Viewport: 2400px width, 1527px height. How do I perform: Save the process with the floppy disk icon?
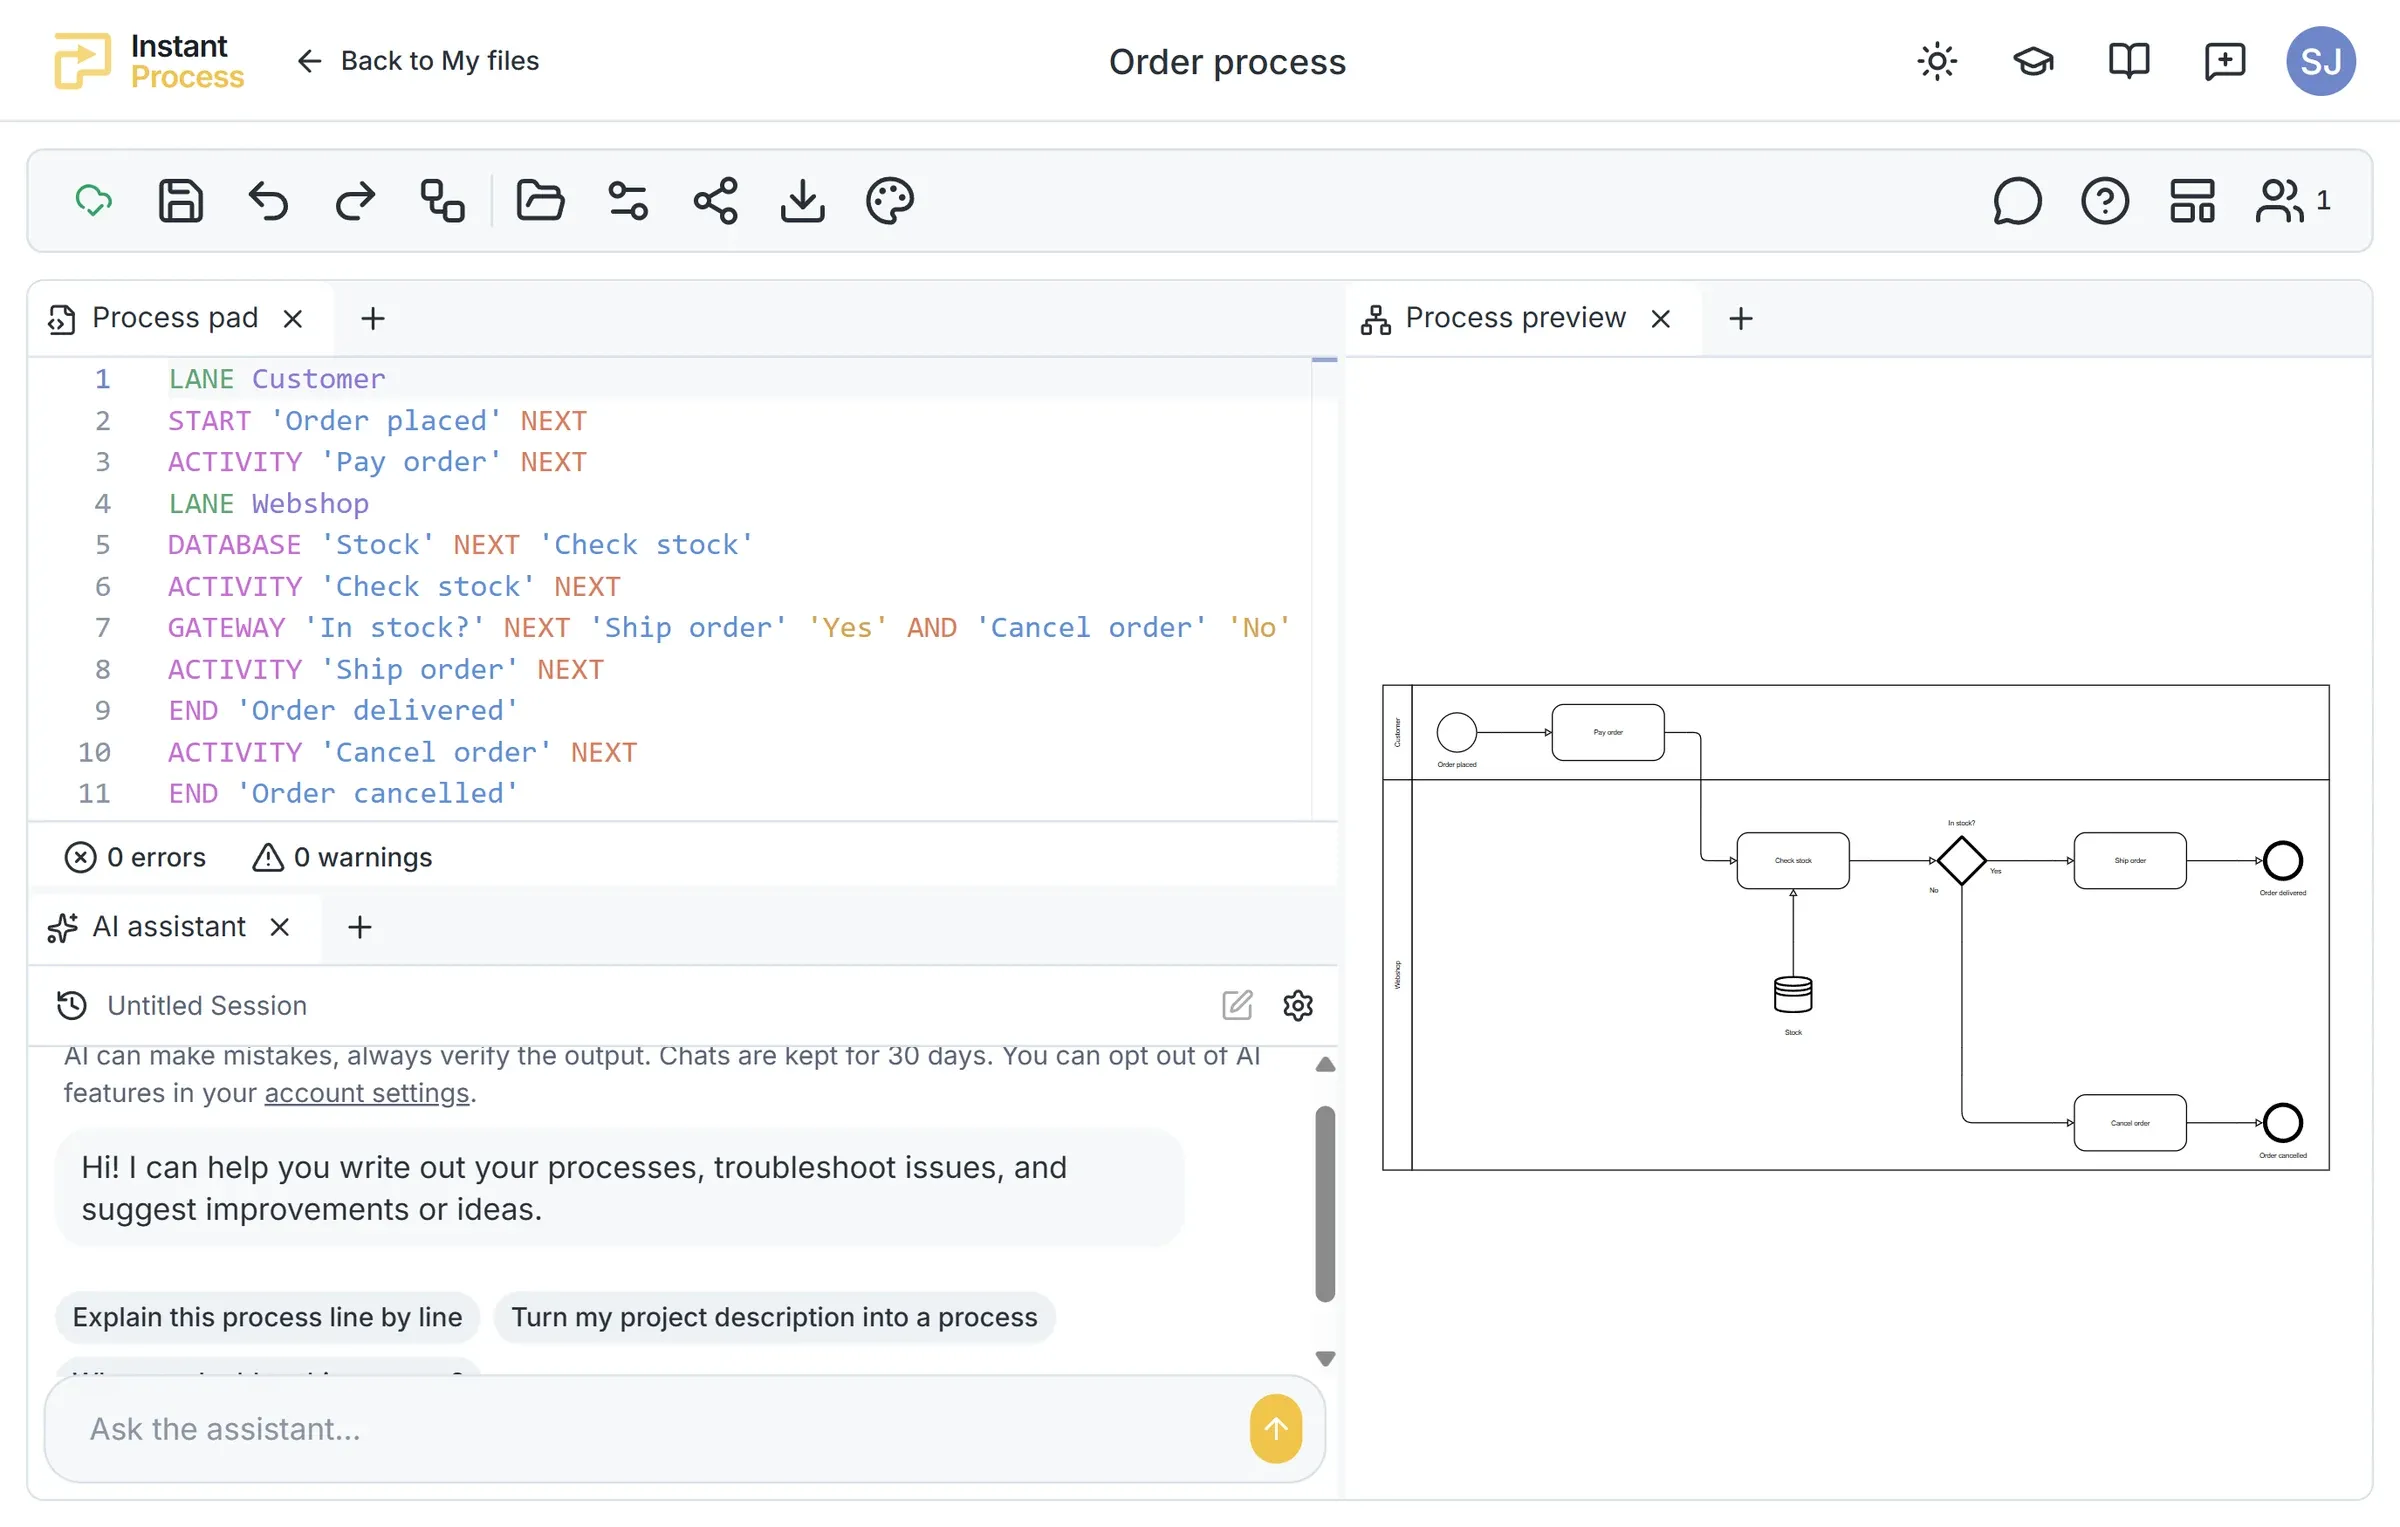click(x=181, y=201)
